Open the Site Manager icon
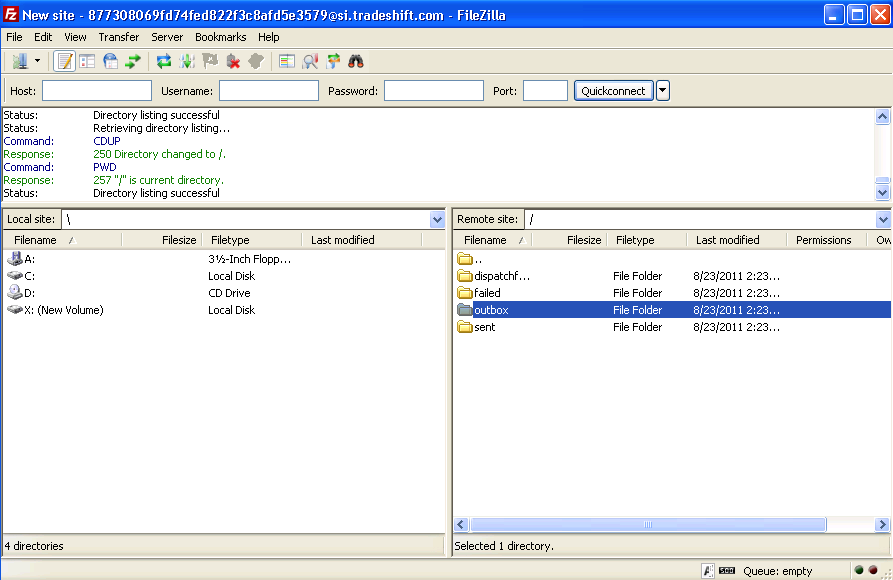Viewport: 893px width, 580px height. pos(20,61)
